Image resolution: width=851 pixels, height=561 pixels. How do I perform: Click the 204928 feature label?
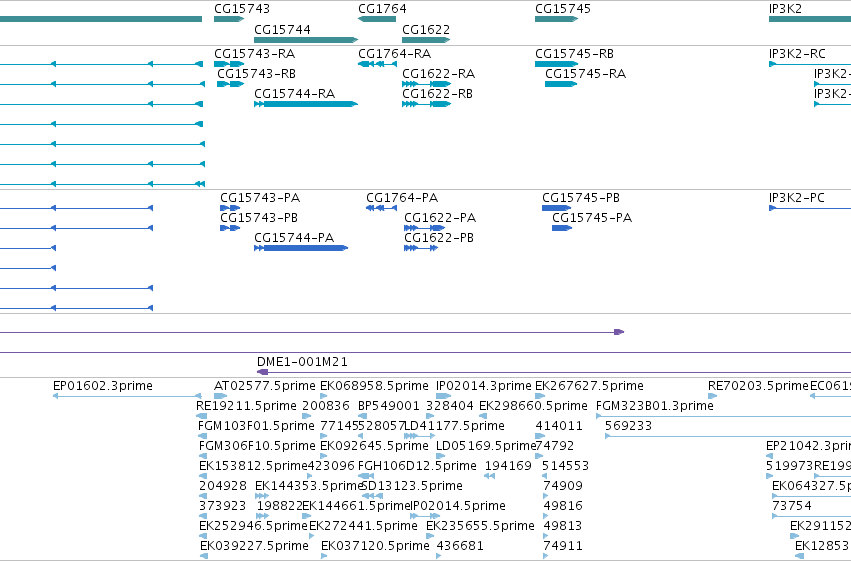tap(223, 486)
